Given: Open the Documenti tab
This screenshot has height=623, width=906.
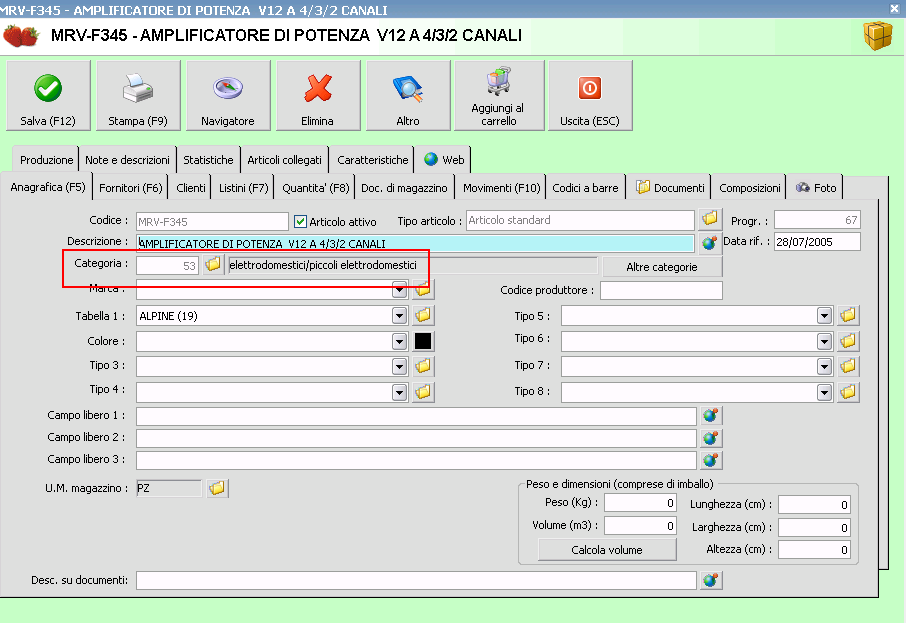Looking at the screenshot, I should click(670, 188).
